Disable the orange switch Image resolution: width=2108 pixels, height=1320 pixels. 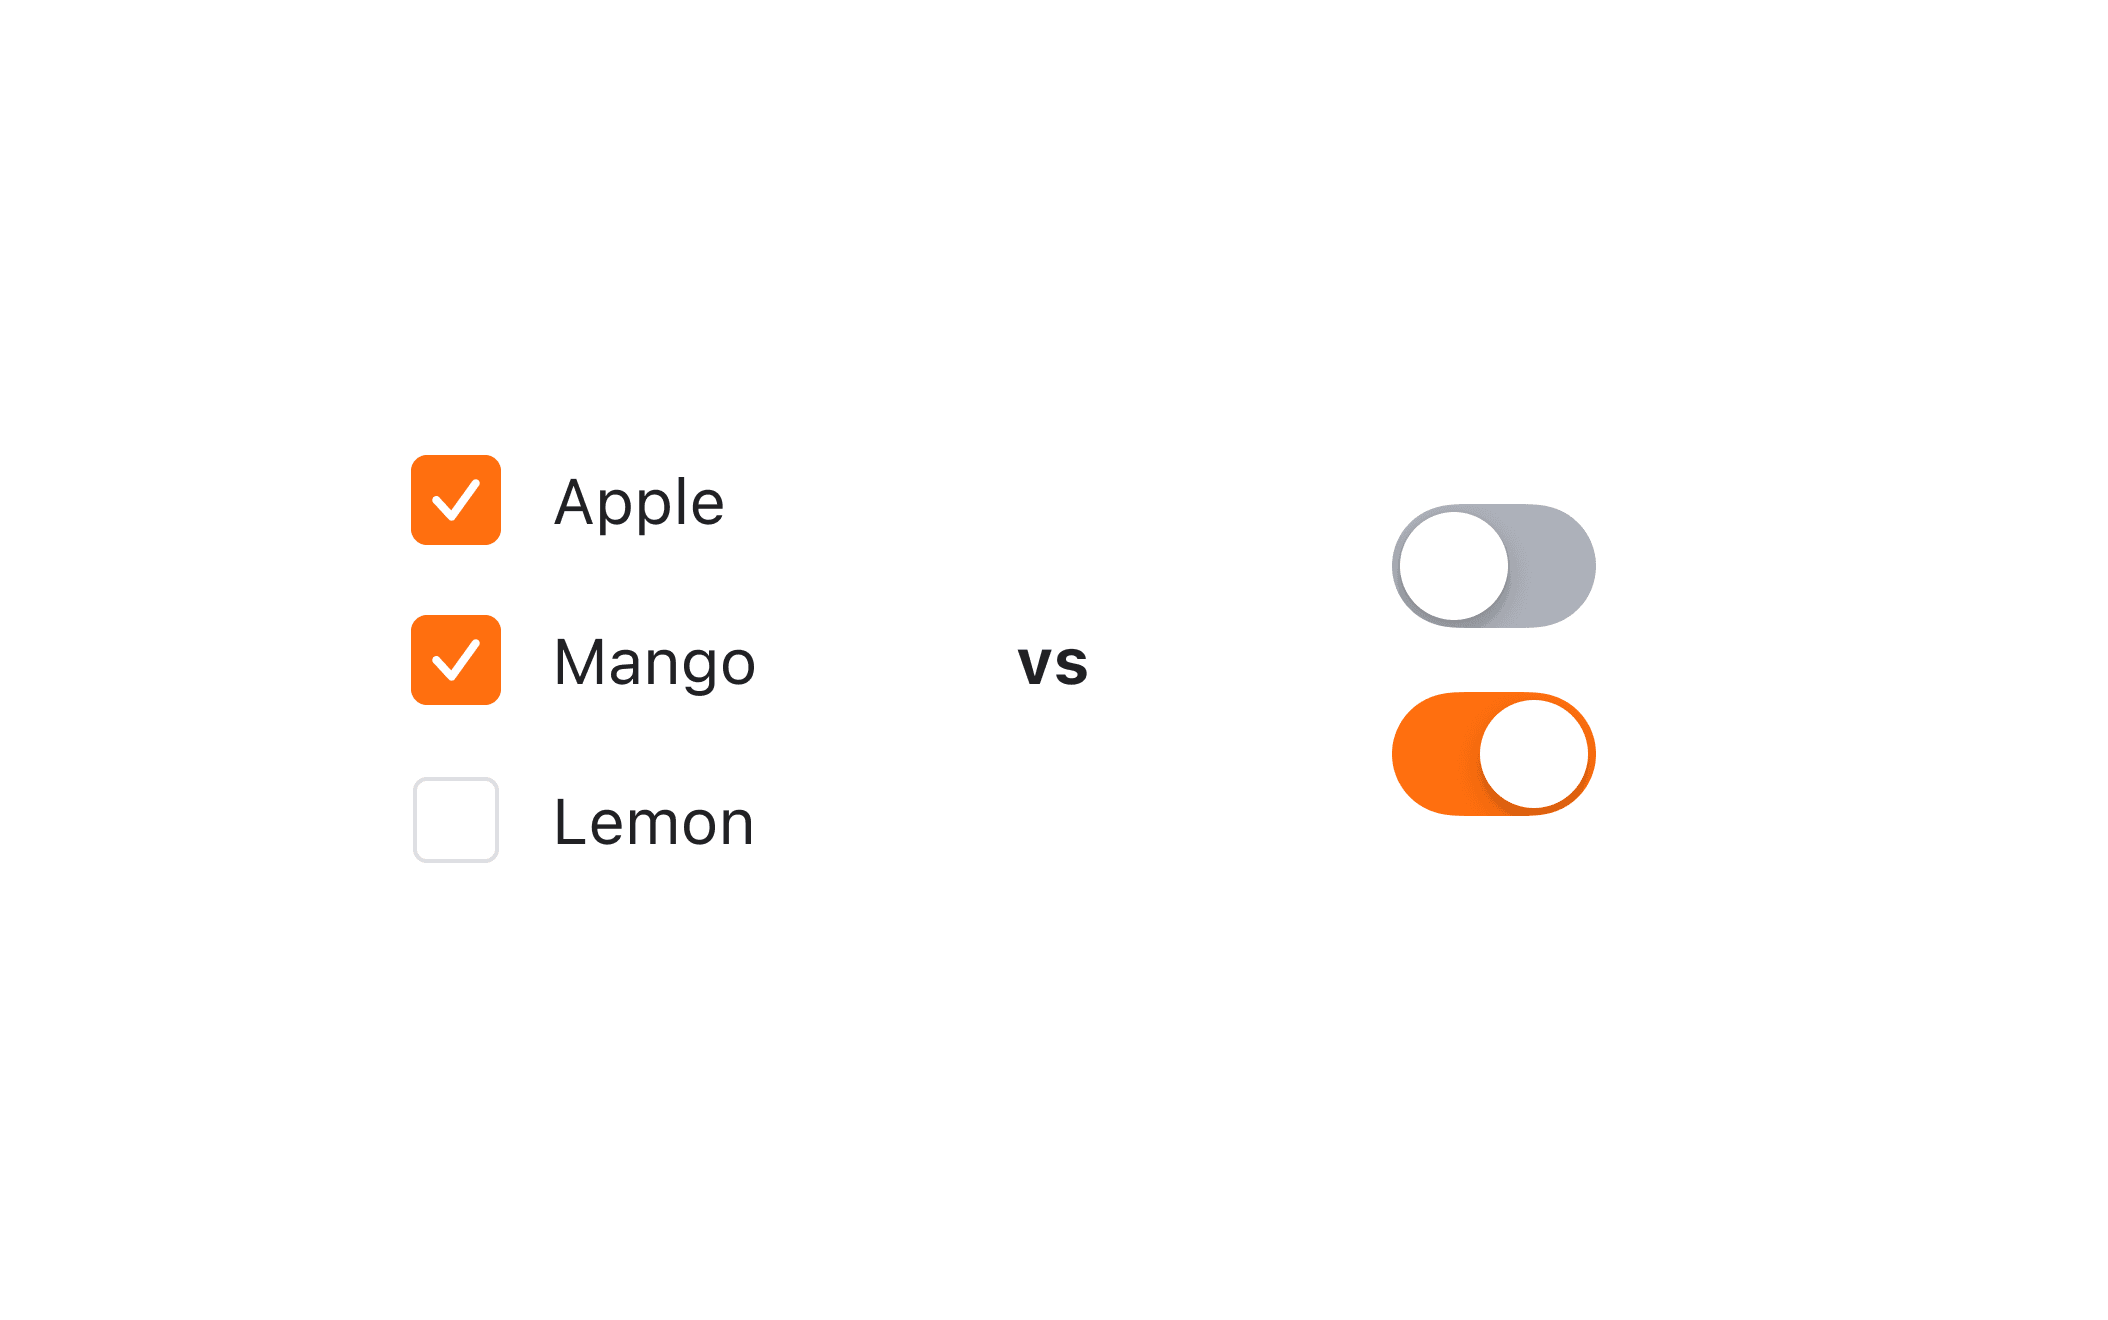tap(1493, 754)
